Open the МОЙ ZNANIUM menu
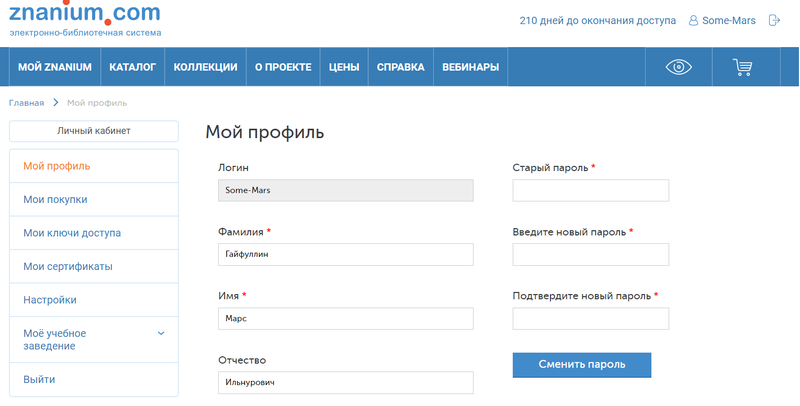Image resolution: width=800 pixels, height=406 pixels. click(55, 68)
